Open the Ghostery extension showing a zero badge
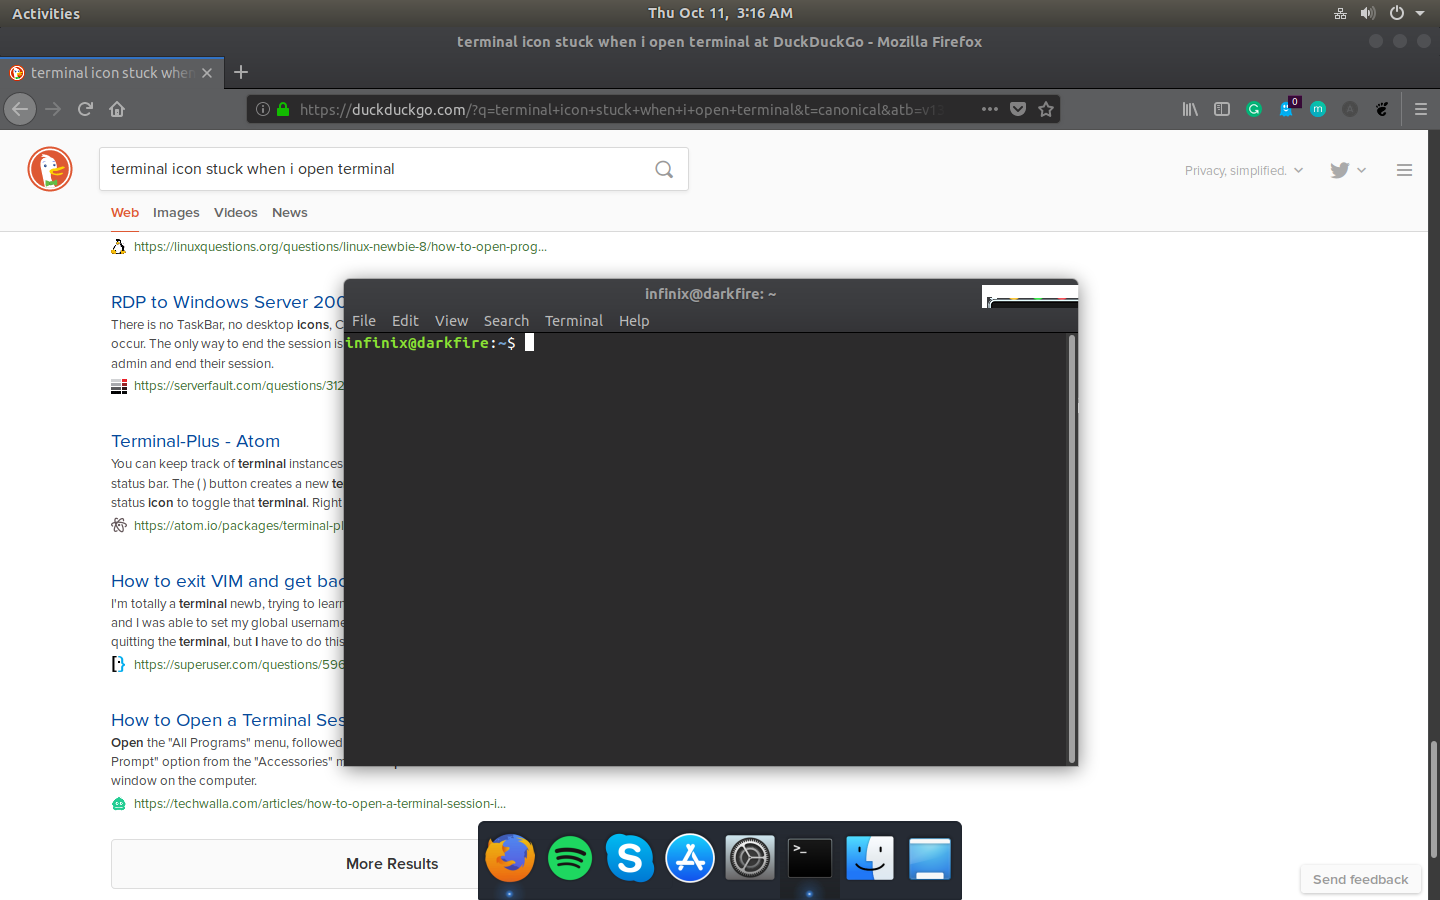Viewport: 1440px width, 900px height. tap(1286, 109)
